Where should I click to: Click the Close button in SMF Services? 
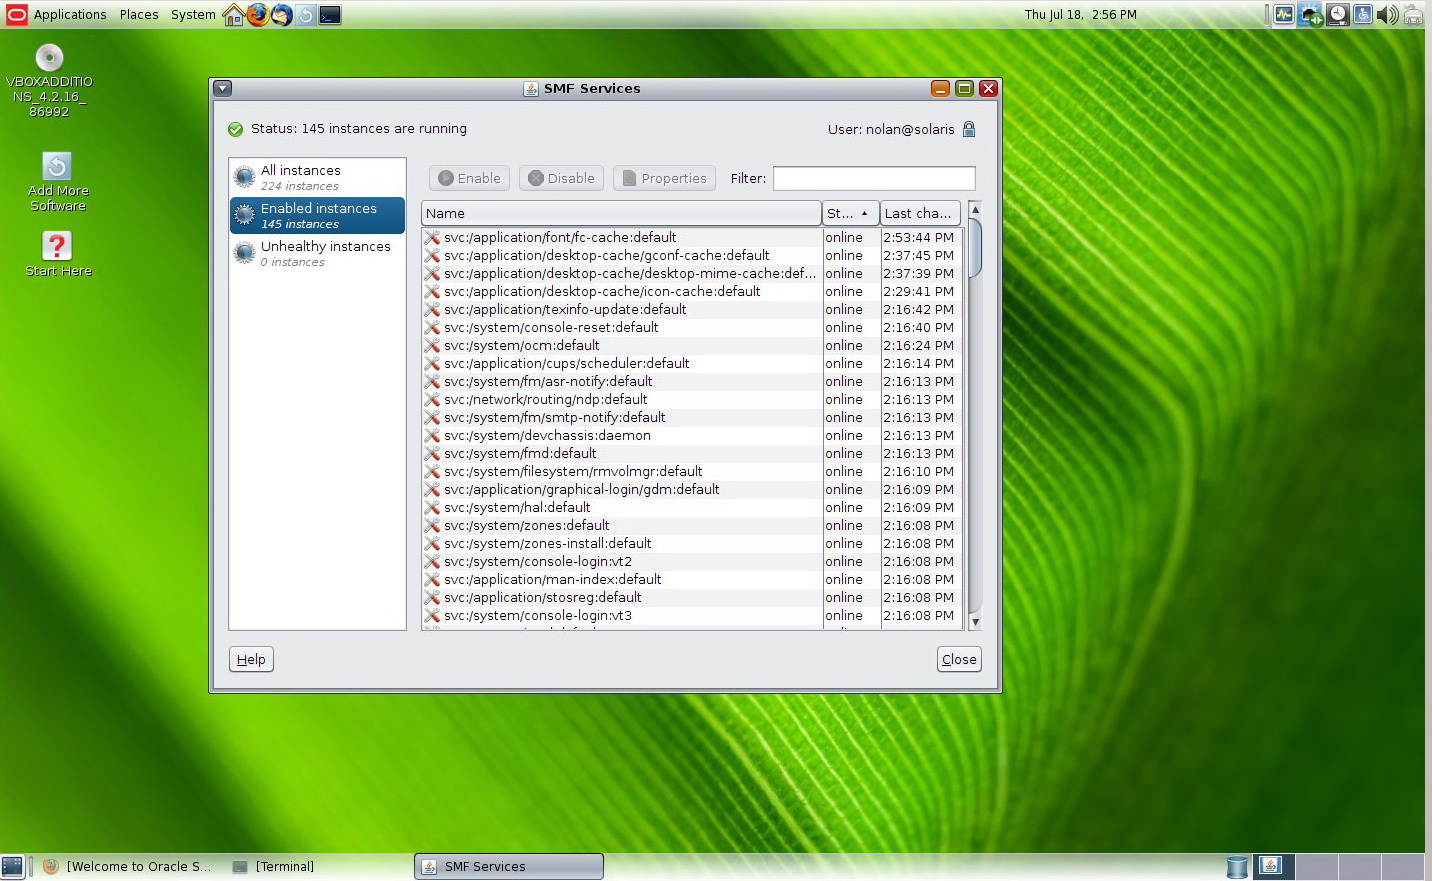tap(959, 659)
